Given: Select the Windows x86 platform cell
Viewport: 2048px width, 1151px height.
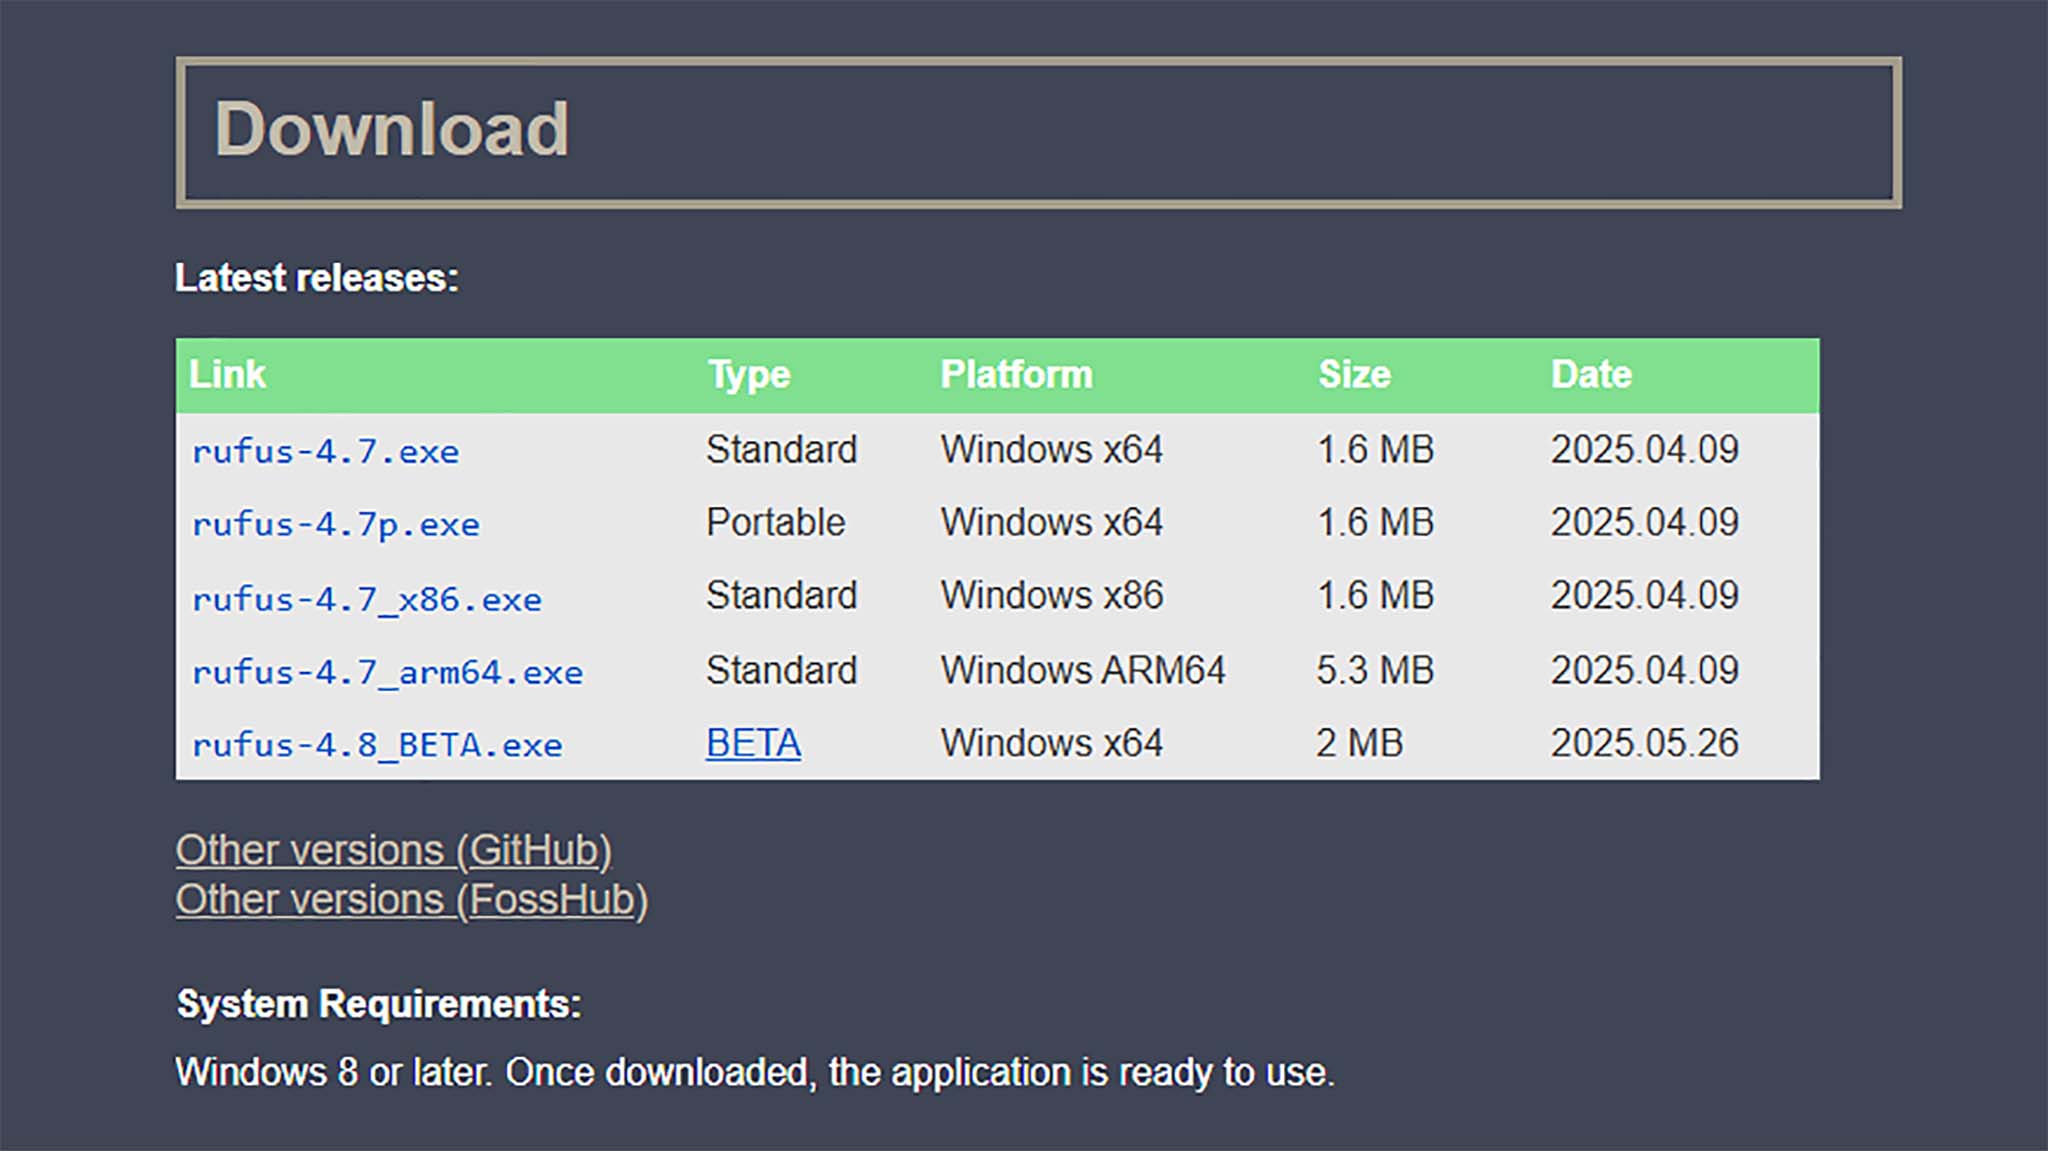Looking at the screenshot, I should [x=1051, y=596].
